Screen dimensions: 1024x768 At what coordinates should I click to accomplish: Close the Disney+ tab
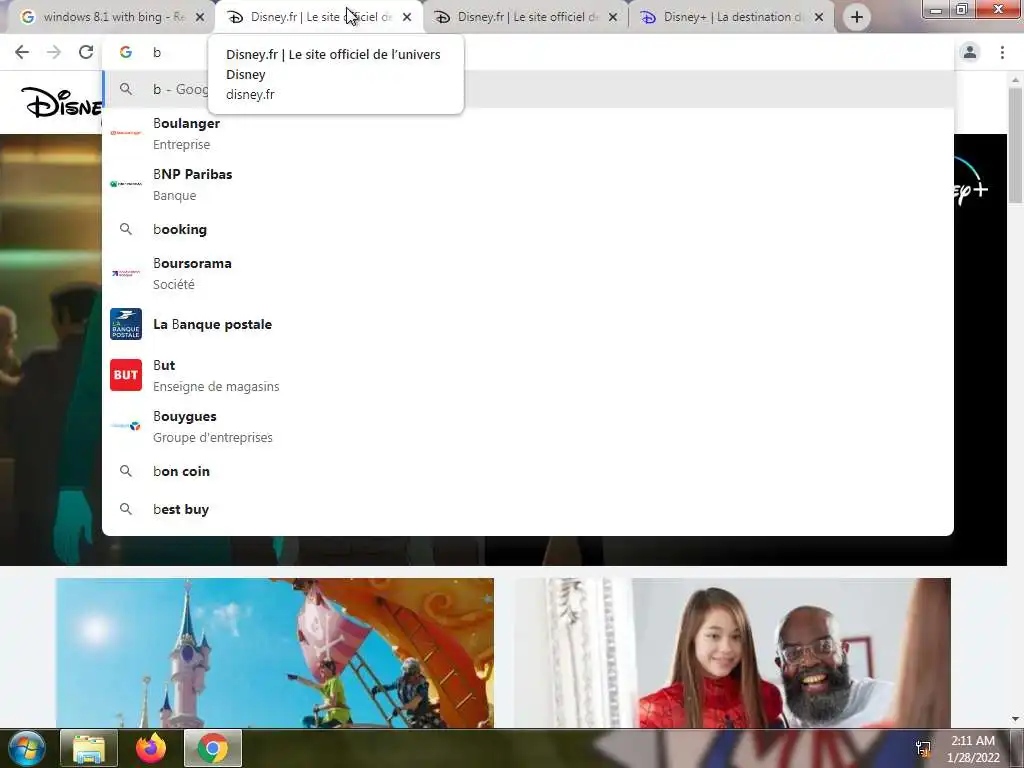pos(819,17)
